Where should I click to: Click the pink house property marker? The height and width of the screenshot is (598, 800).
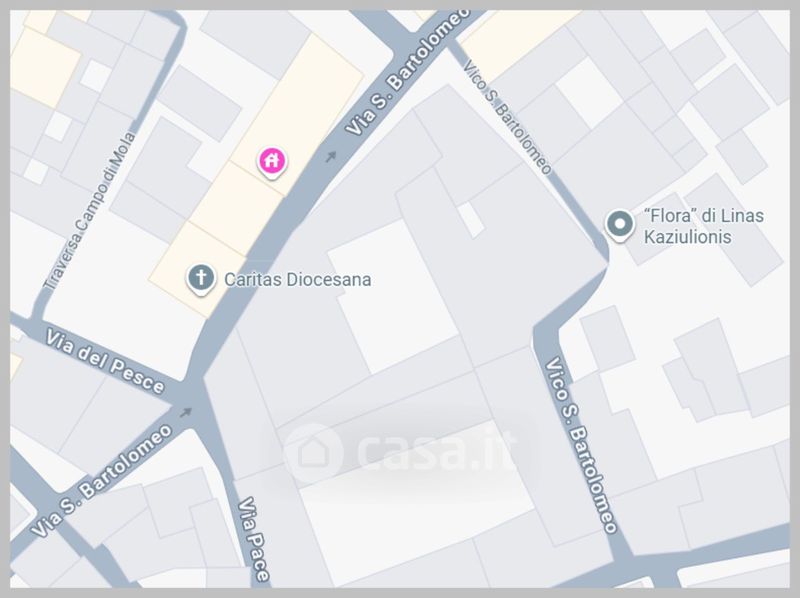point(272,162)
